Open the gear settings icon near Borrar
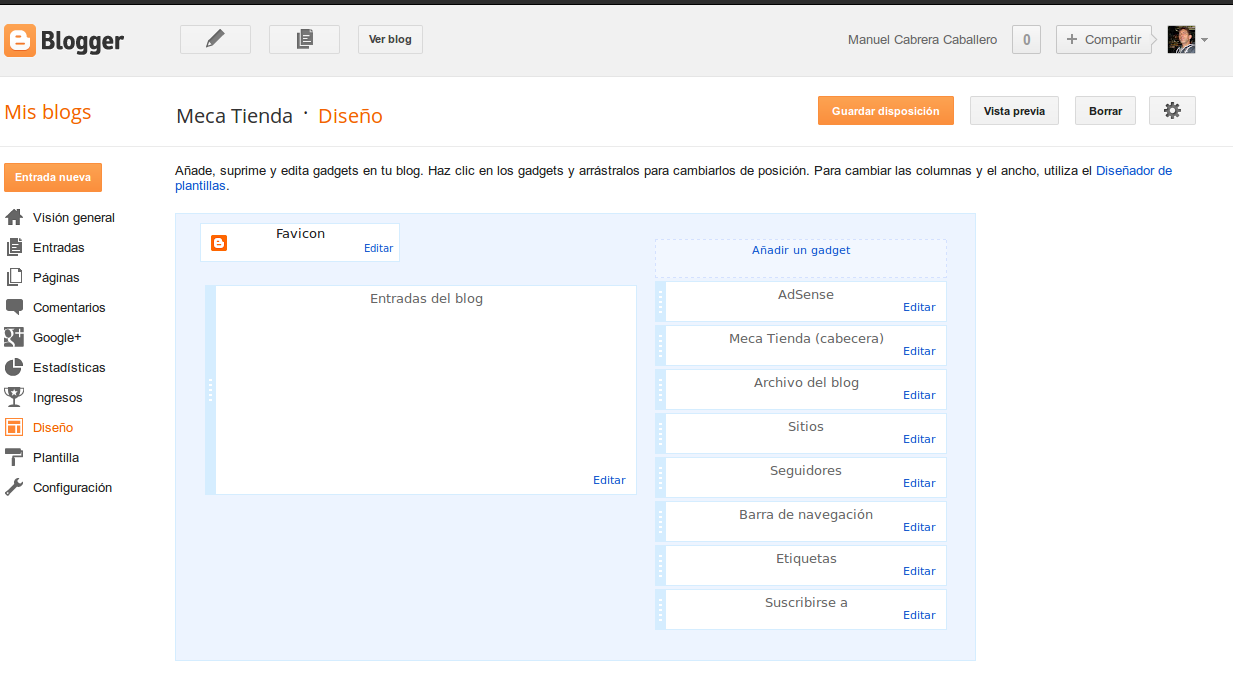Image resolution: width=1233 pixels, height=674 pixels. (x=1171, y=110)
